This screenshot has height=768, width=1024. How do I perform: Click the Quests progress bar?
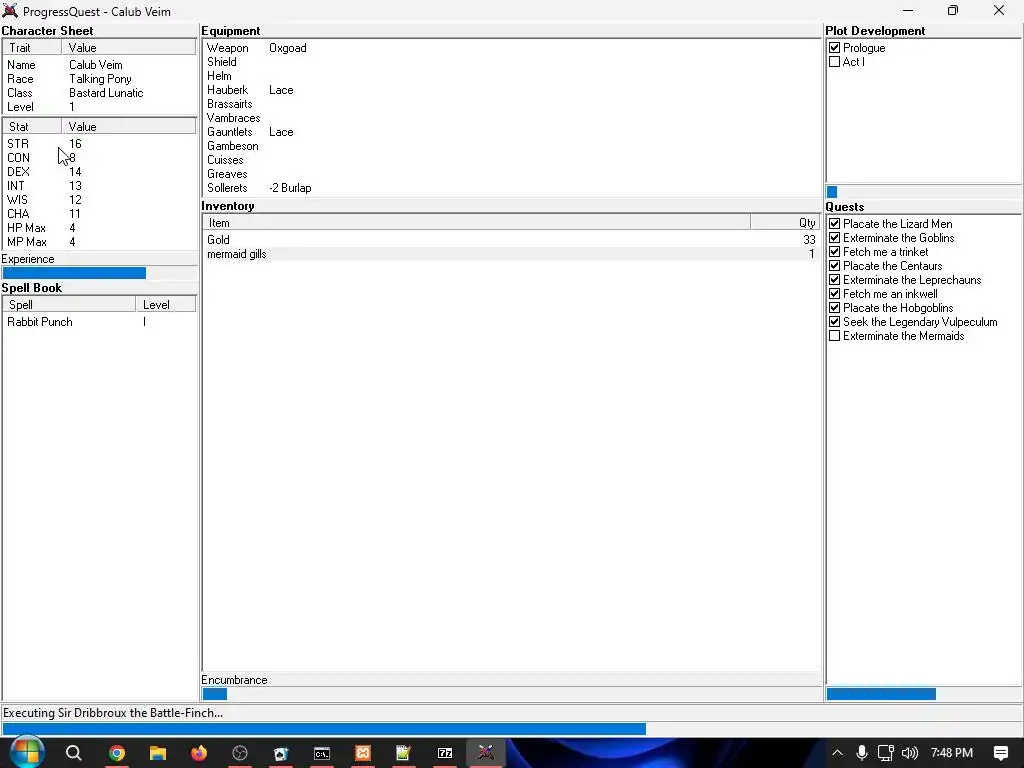pyautogui.click(x=923, y=694)
